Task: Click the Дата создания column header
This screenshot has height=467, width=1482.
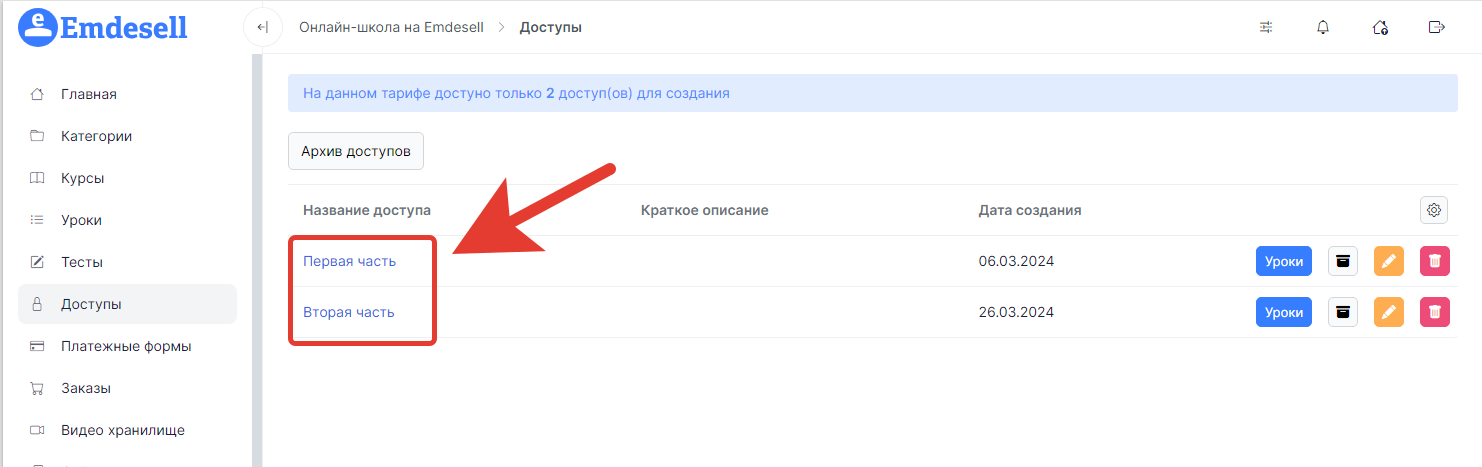Action: pos(1030,210)
